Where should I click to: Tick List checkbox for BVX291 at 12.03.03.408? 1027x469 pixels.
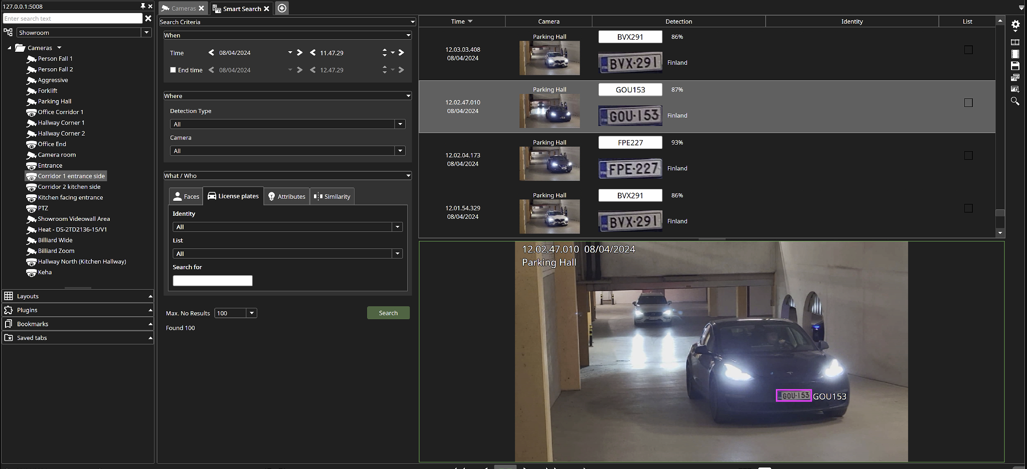pyautogui.click(x=968, y=50)
